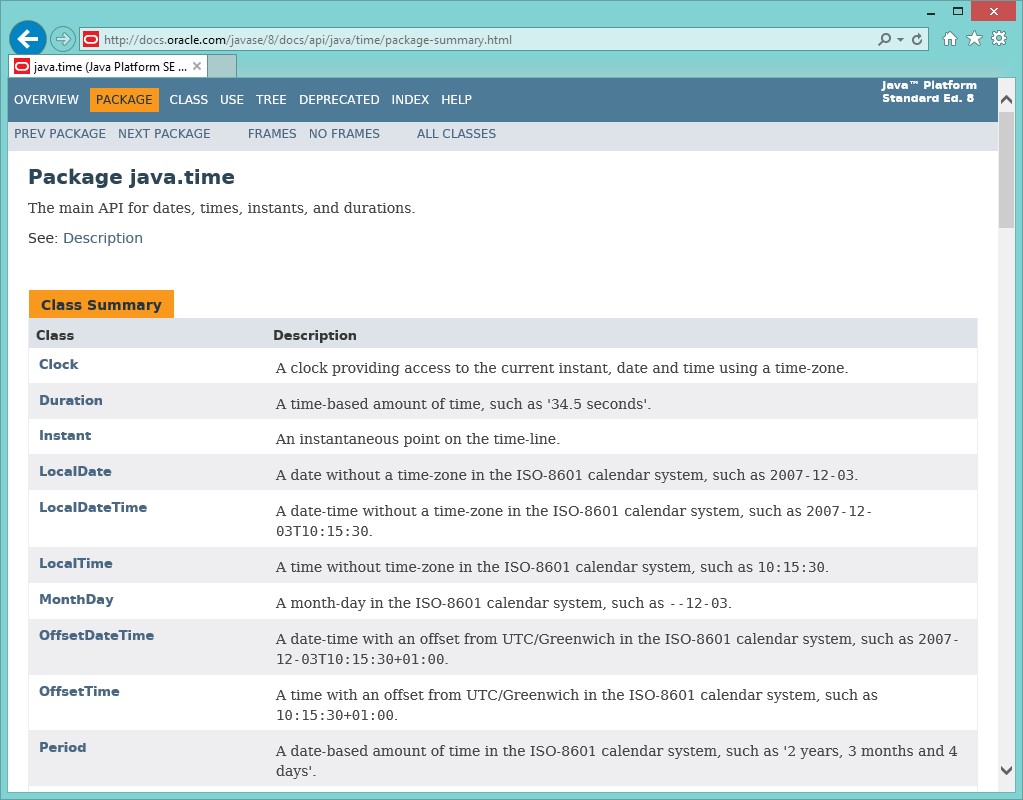Select the DEPRECATED navigation item

339,100
